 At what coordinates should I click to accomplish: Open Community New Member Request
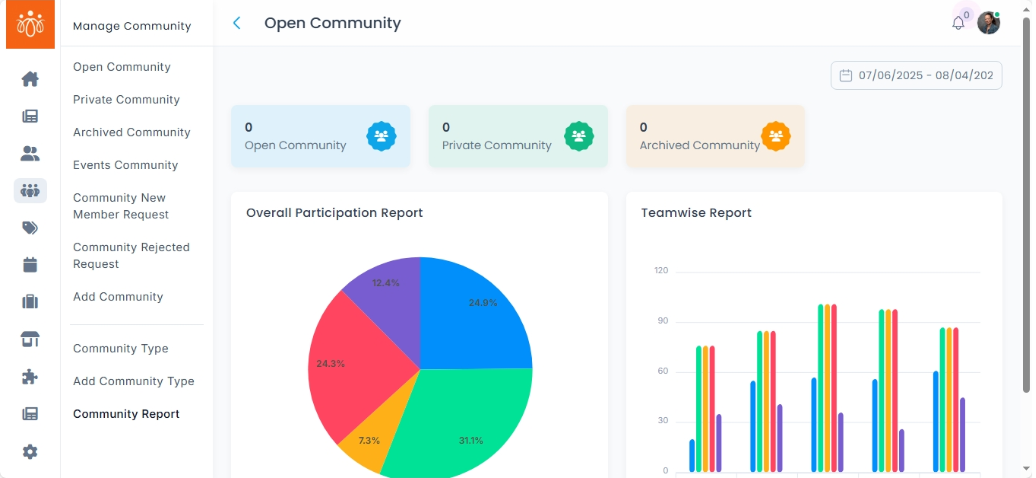point(121,206)
